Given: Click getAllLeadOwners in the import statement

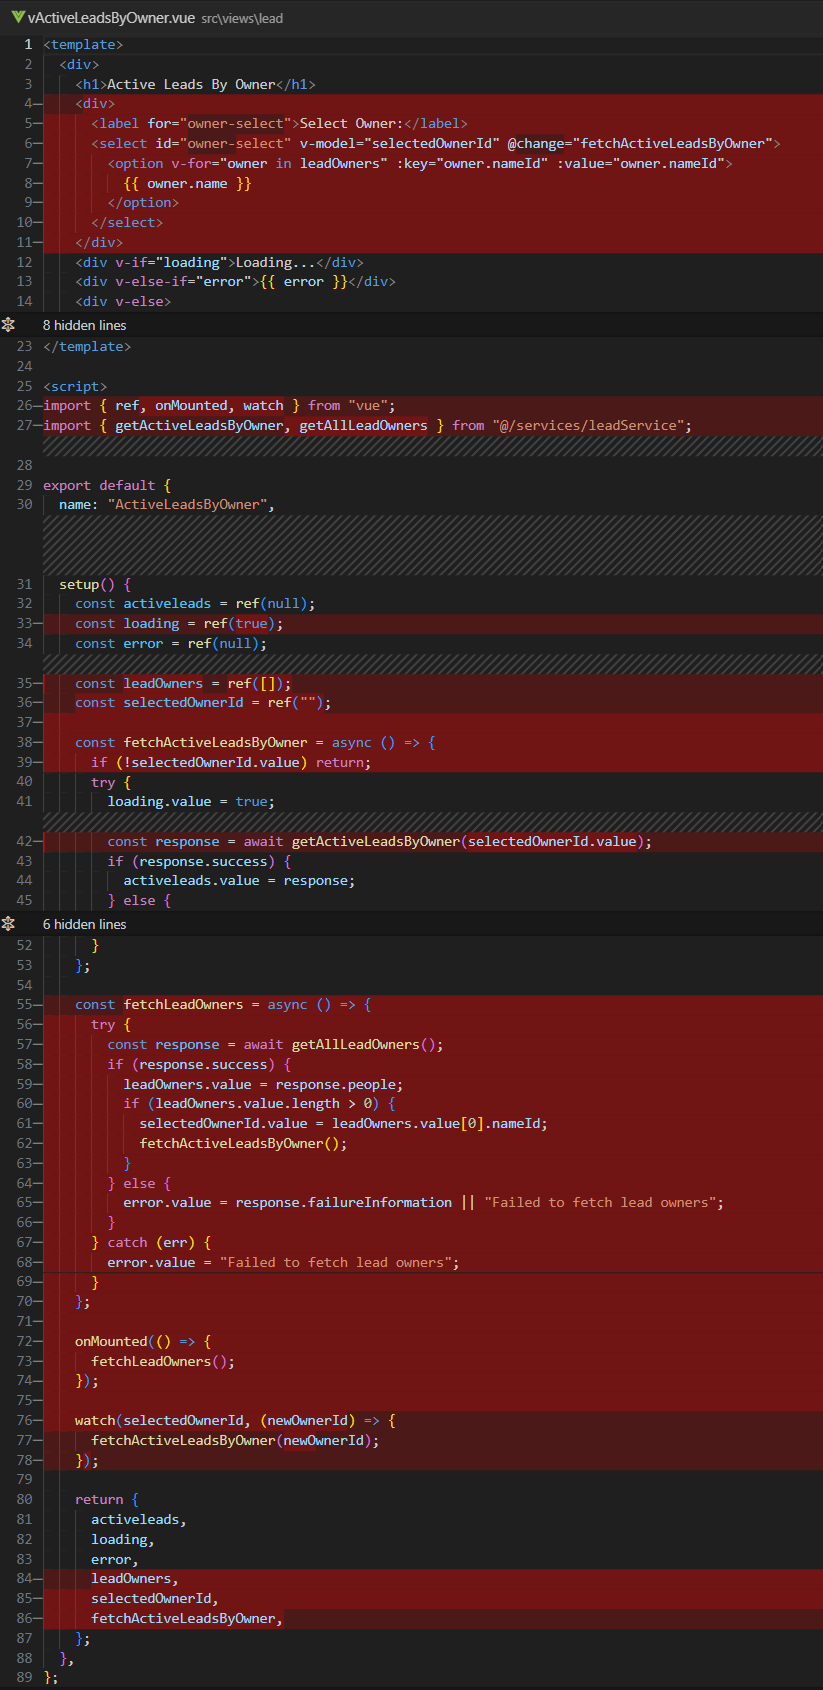Looking at the screenshot, I should point(363,425).
